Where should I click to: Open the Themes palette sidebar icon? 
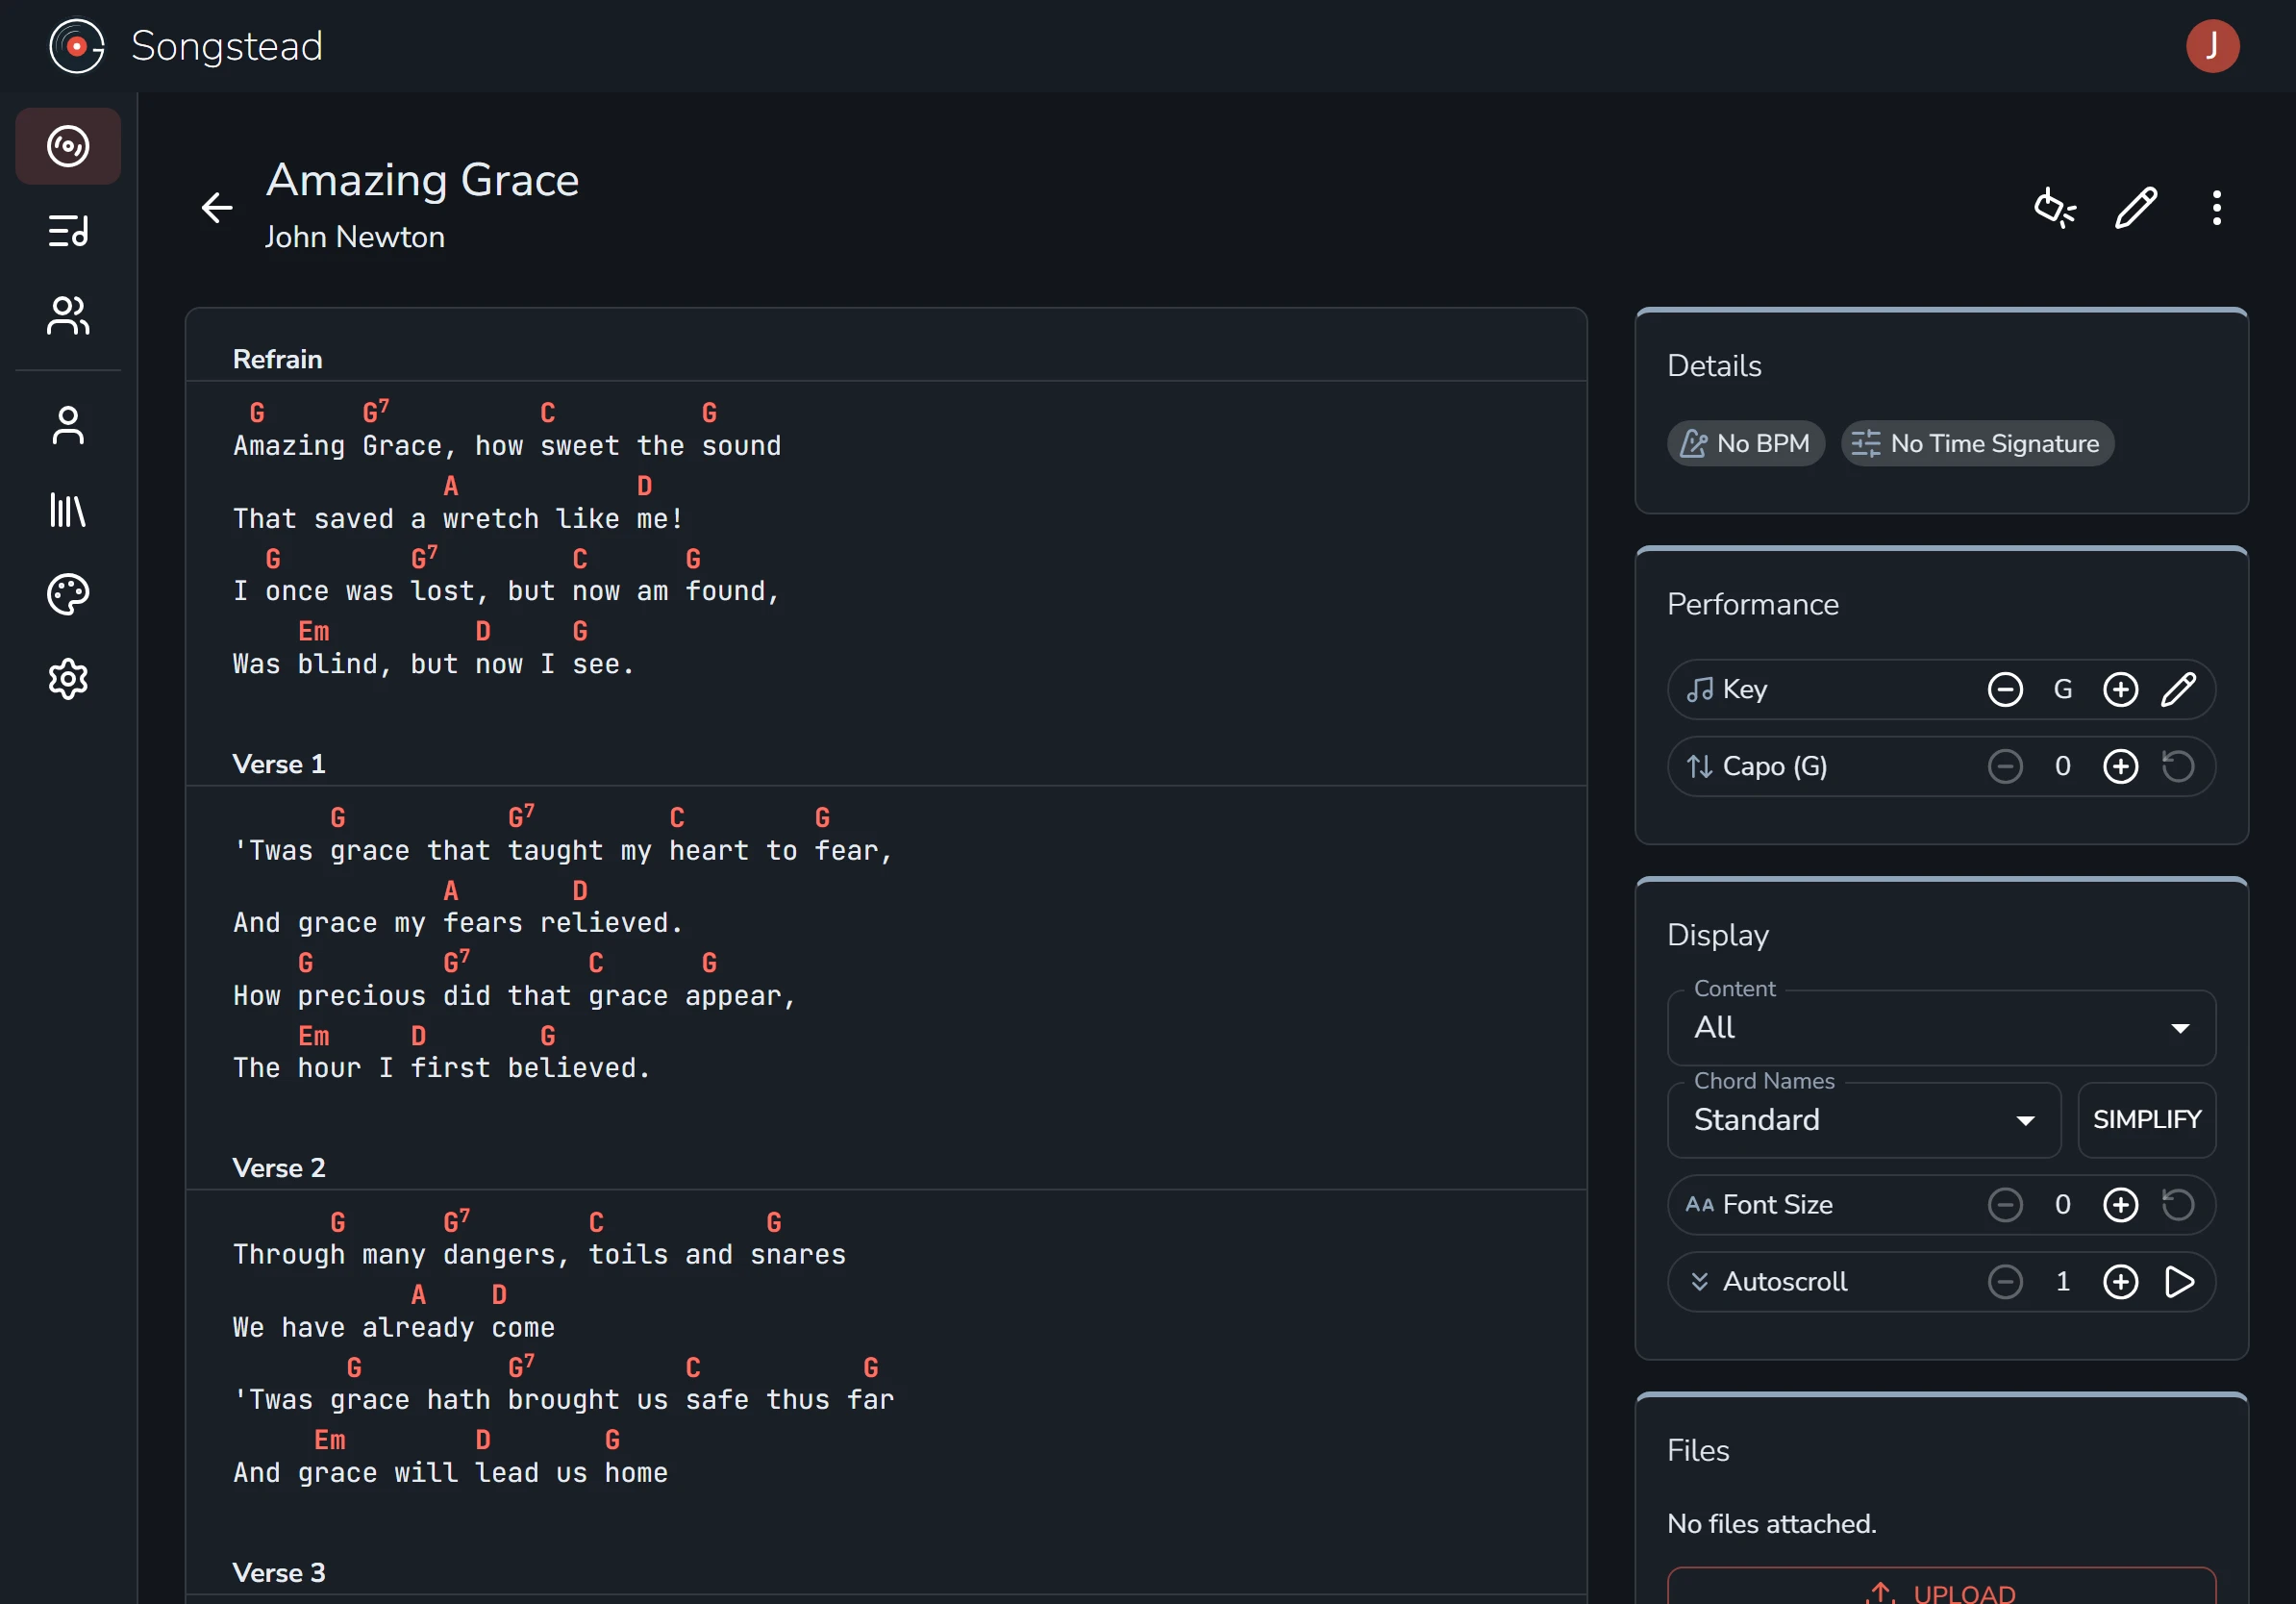[x=68, y=594]
